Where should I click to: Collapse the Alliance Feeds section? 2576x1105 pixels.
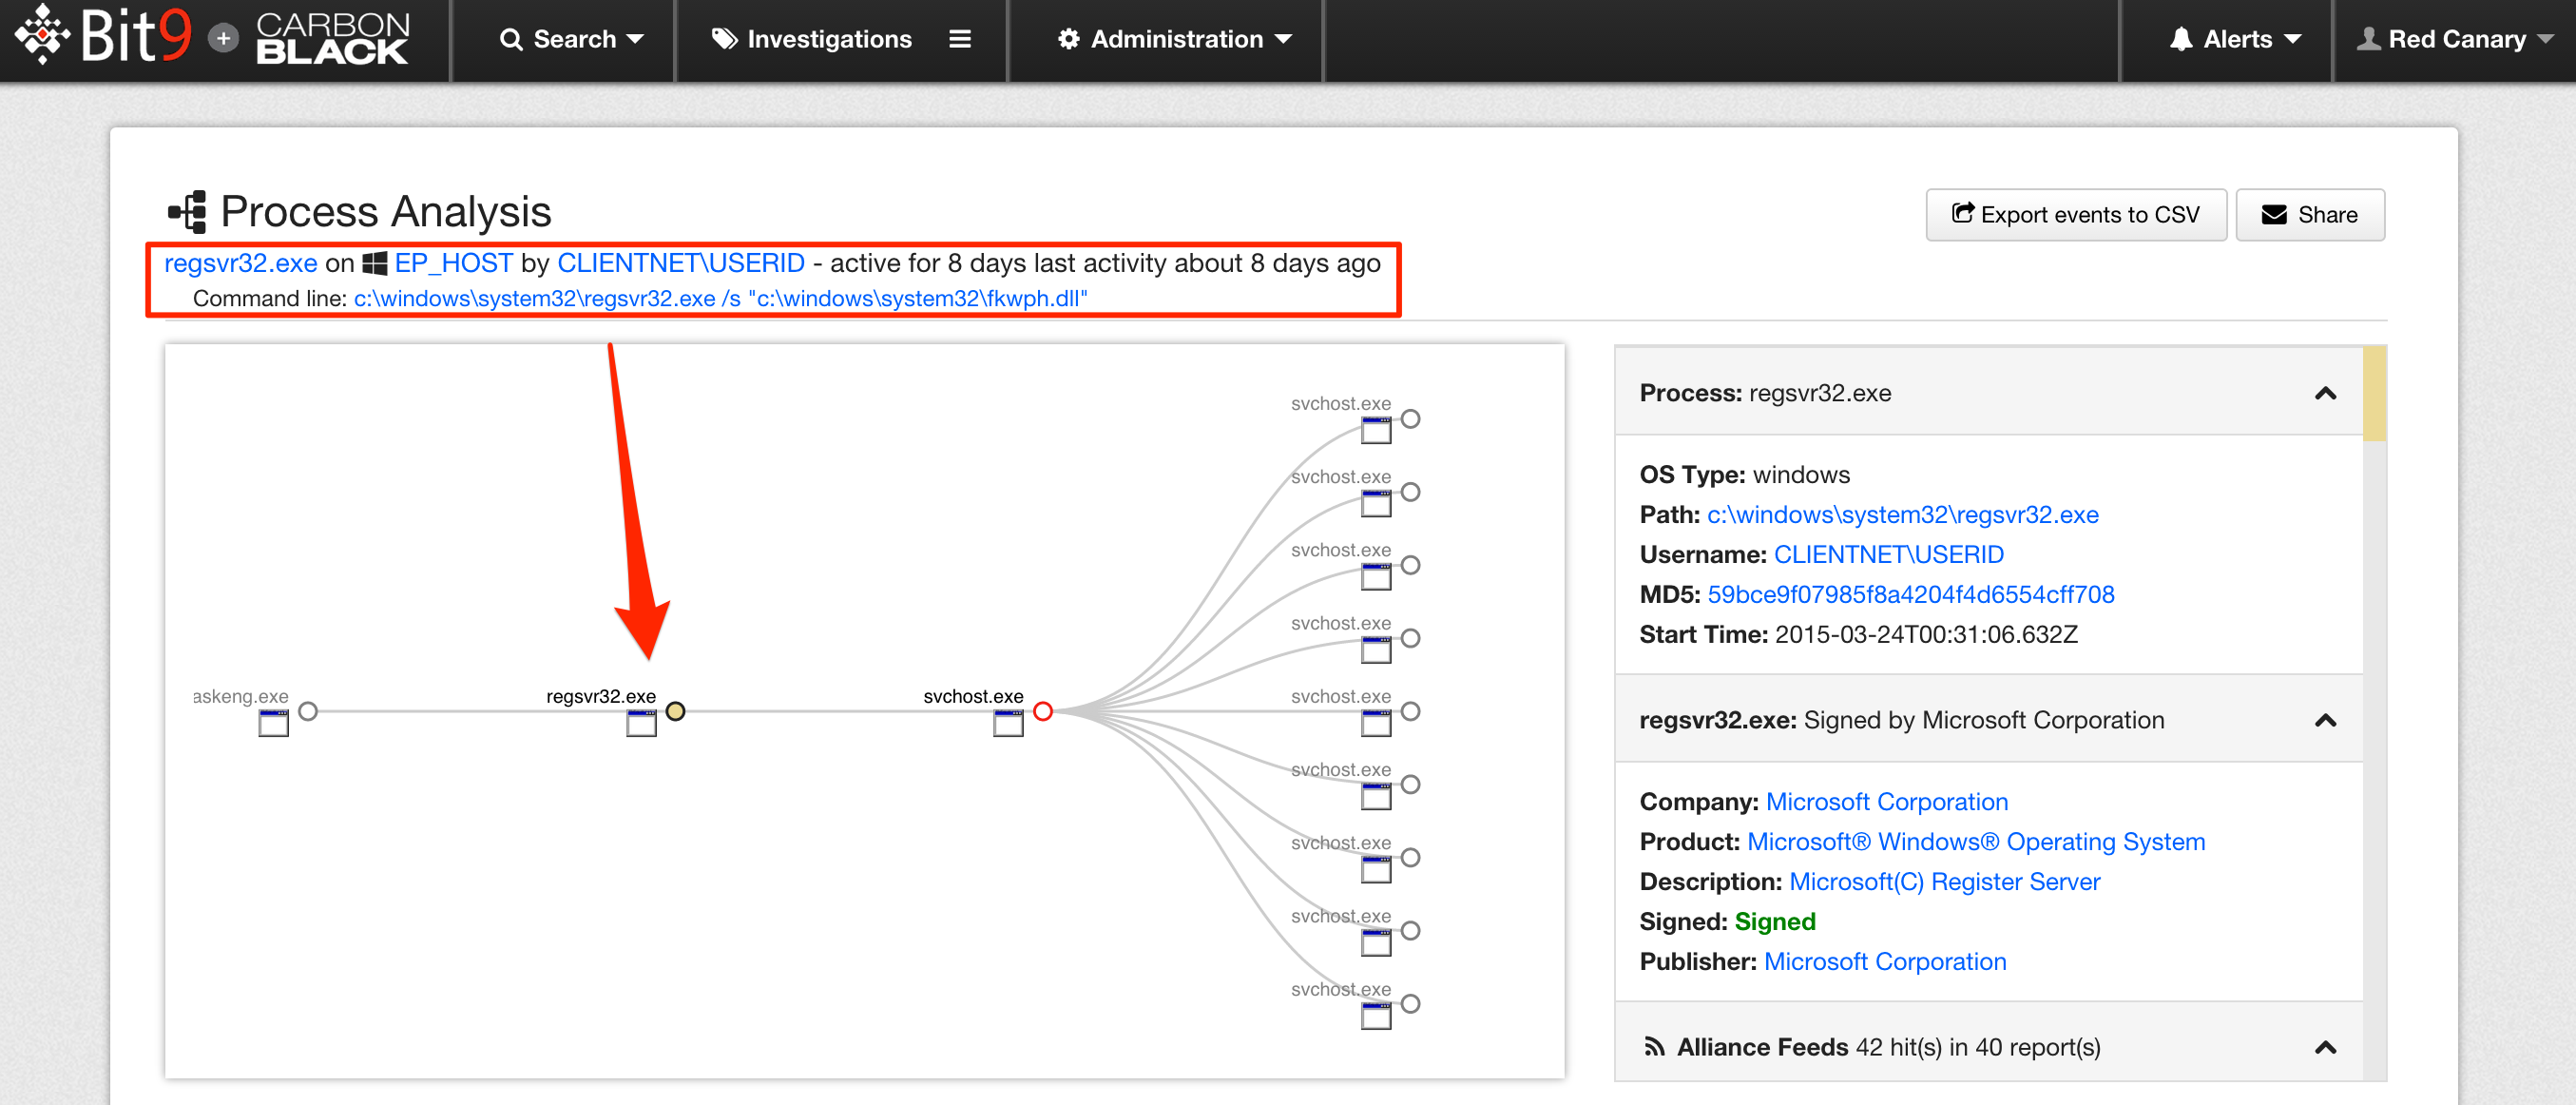pyautogui.click(x=2325, y=1047)
